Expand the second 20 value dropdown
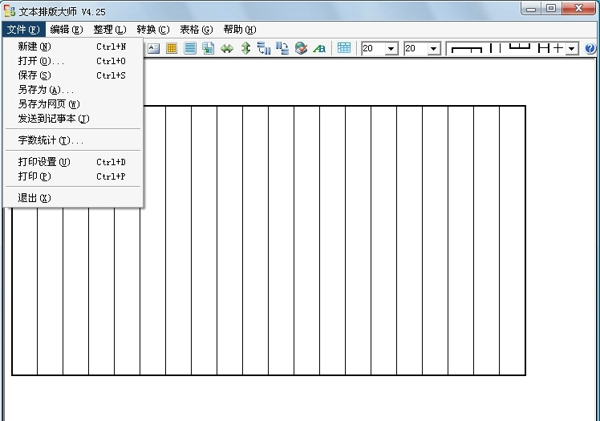This screenshot has width=600, height=421. (x=433, y=48)
